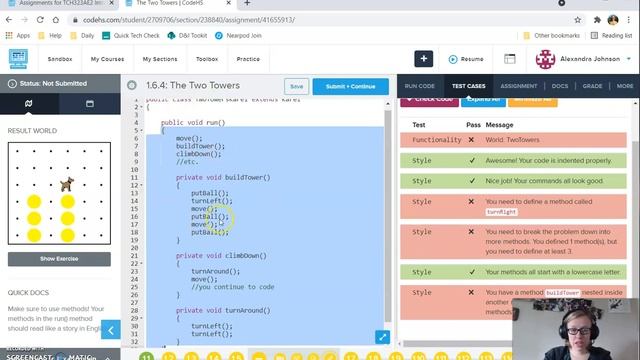Screen dimensions: 640x360
Task: Collapse the climbDown fold arrow at line 22
Action: pos(141,263)
